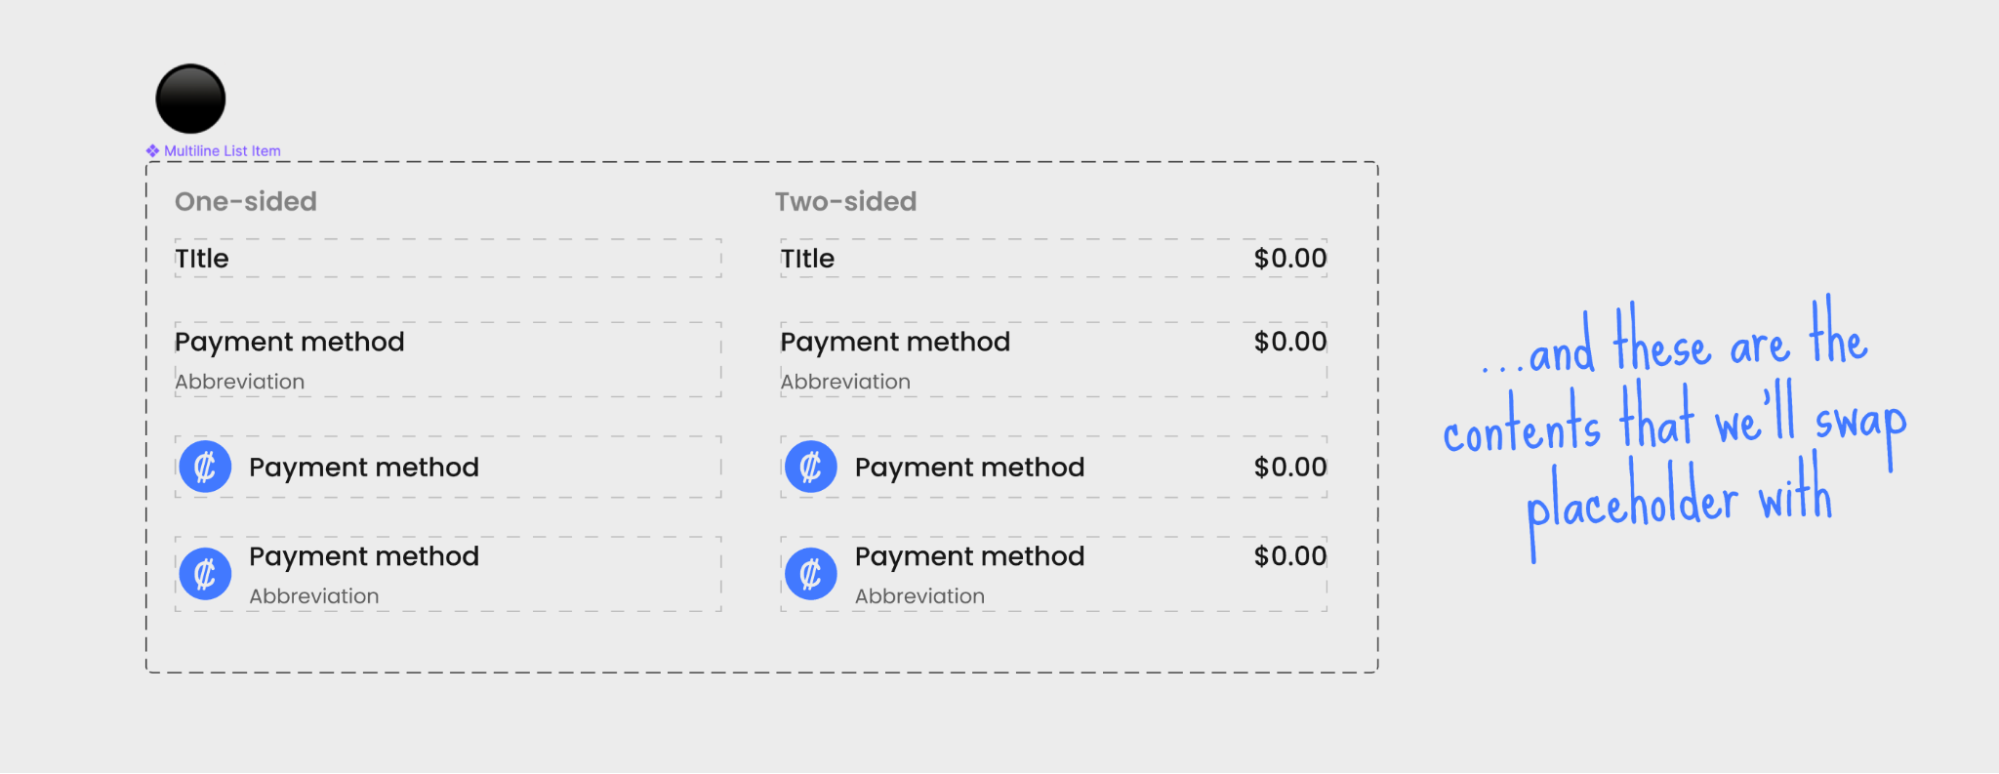1999x774 pixels.
Task: Click the Title text in the One-sided column
Action: point(202,259)
